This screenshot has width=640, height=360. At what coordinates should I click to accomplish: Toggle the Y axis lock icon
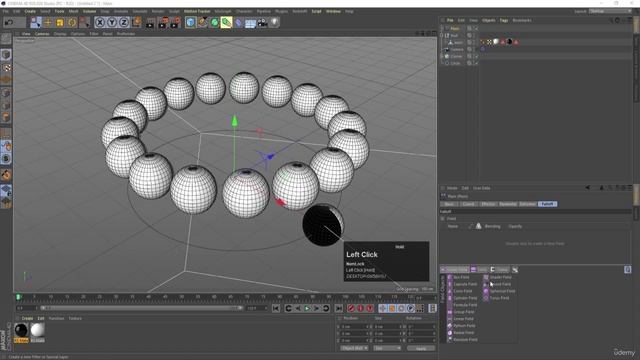point(112,22)
